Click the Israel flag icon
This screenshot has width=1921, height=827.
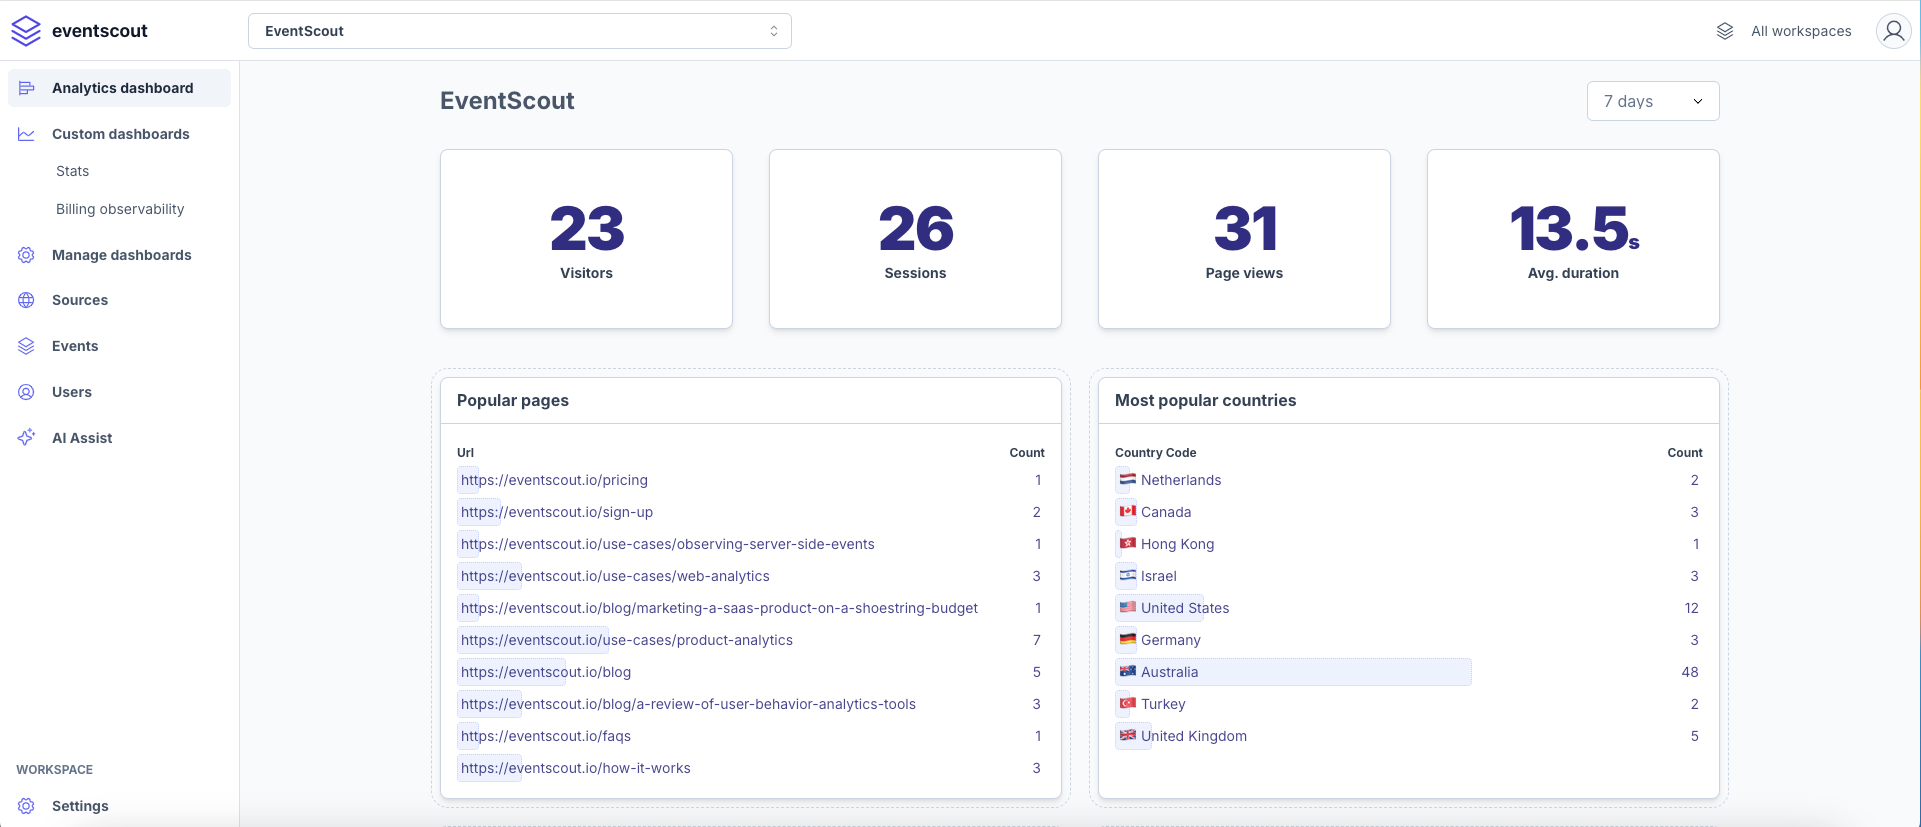[x=1128, y=575]
